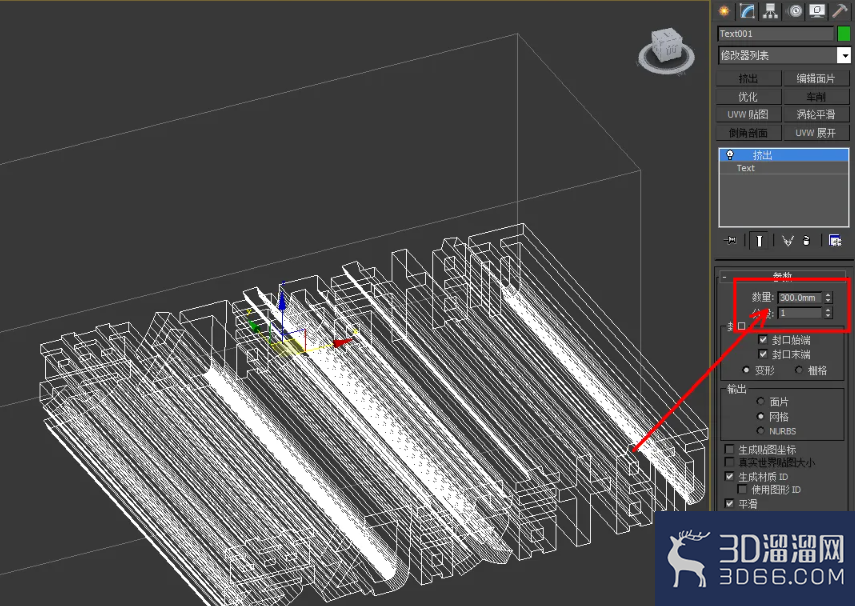
Task: Click the Pin Stack icon
Action: point(730,240)
